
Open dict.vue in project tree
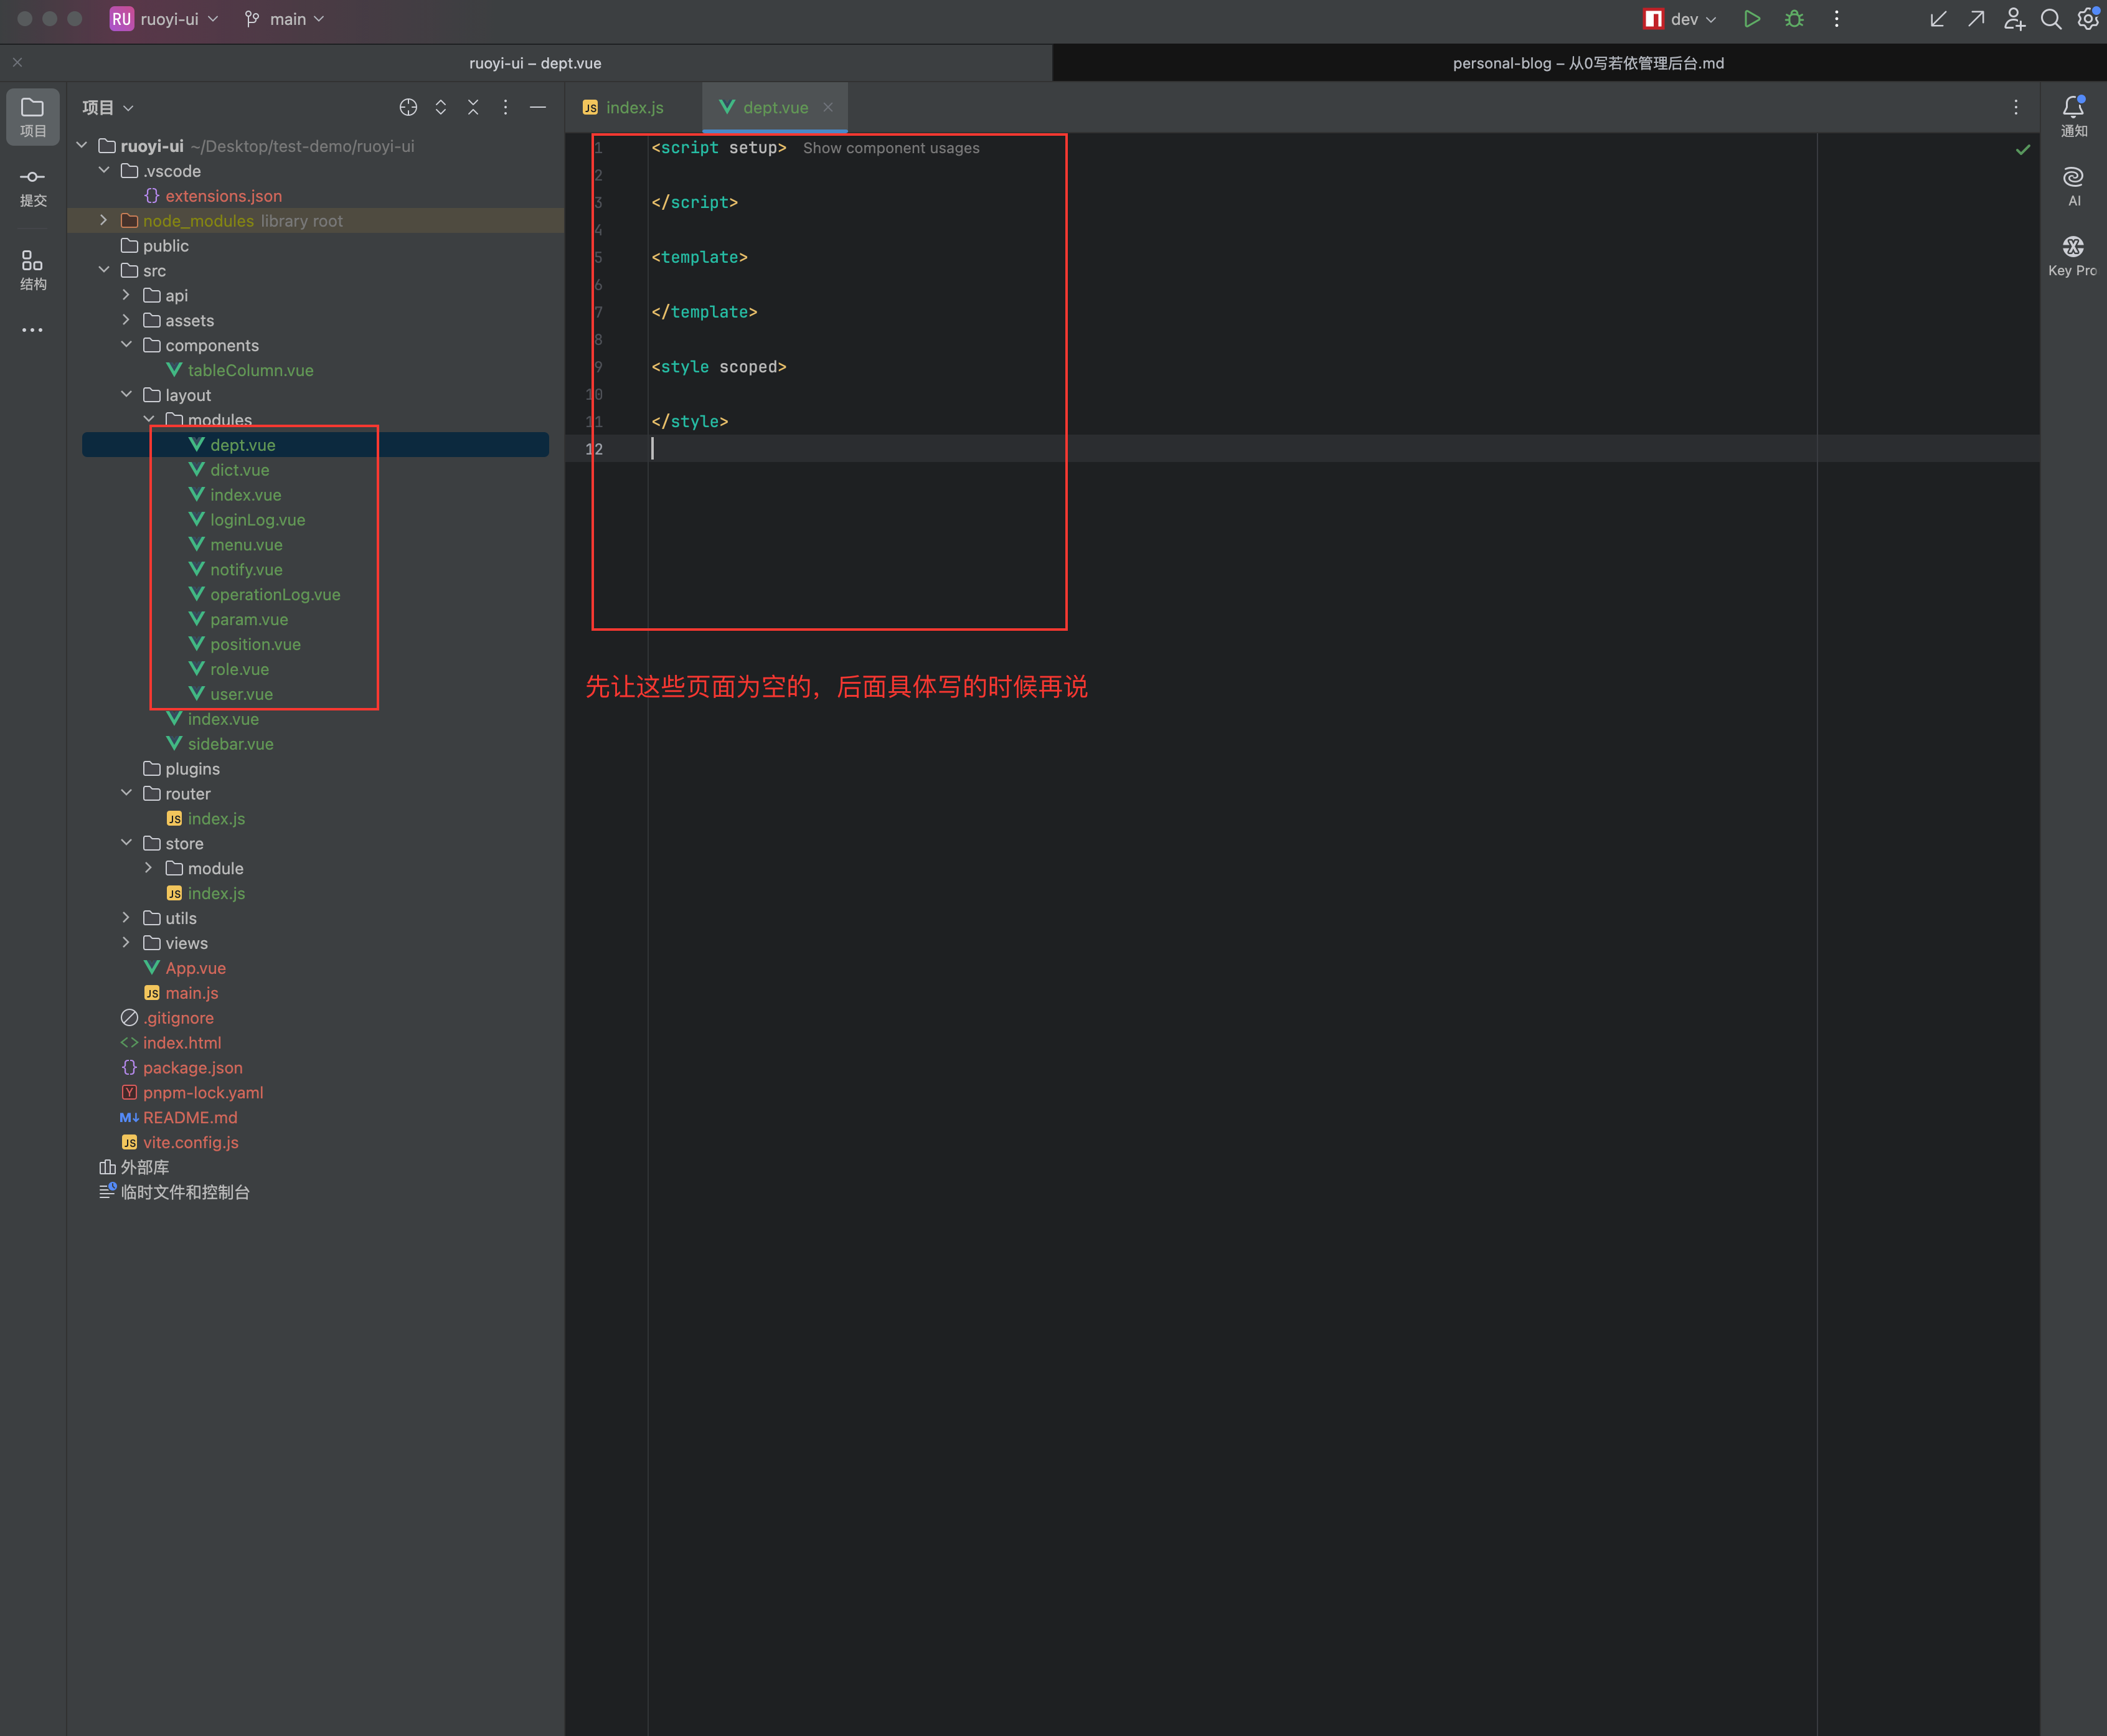pyautogui.click(x=239, y=469)
